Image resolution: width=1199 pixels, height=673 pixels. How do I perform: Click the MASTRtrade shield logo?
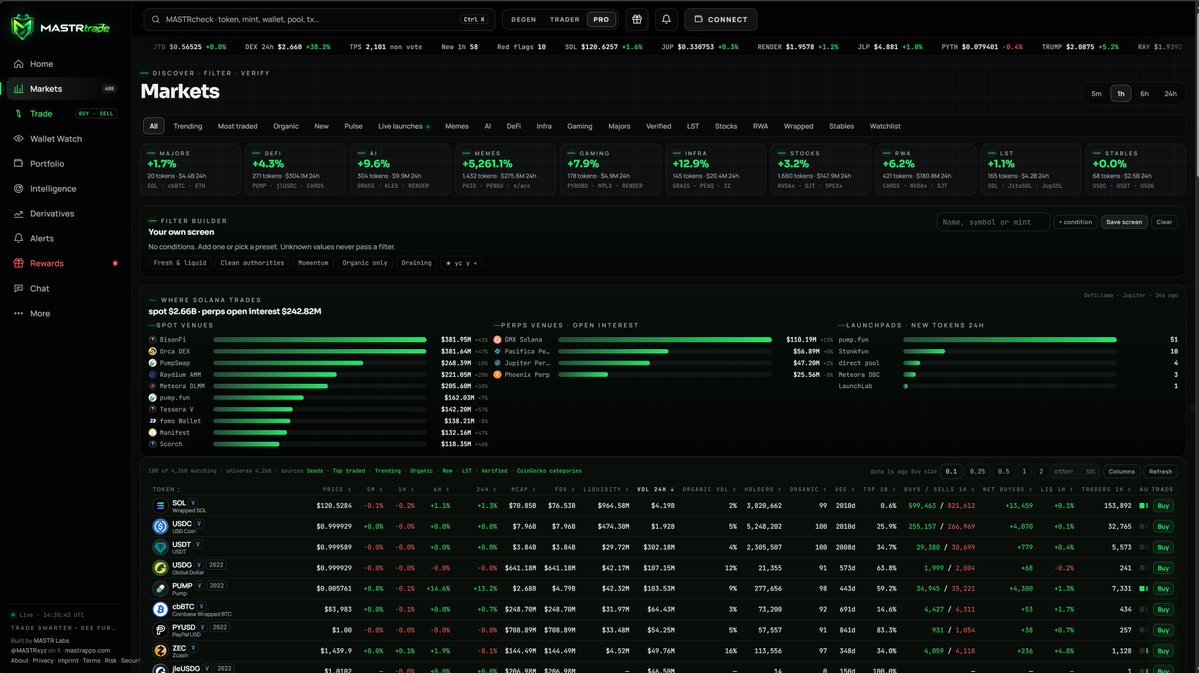click(x=22, y=27)
